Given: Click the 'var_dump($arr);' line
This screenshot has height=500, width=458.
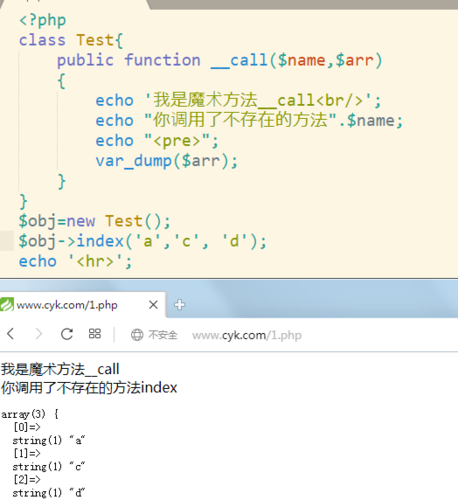Looking at the screenshot, I should [167, 161].
